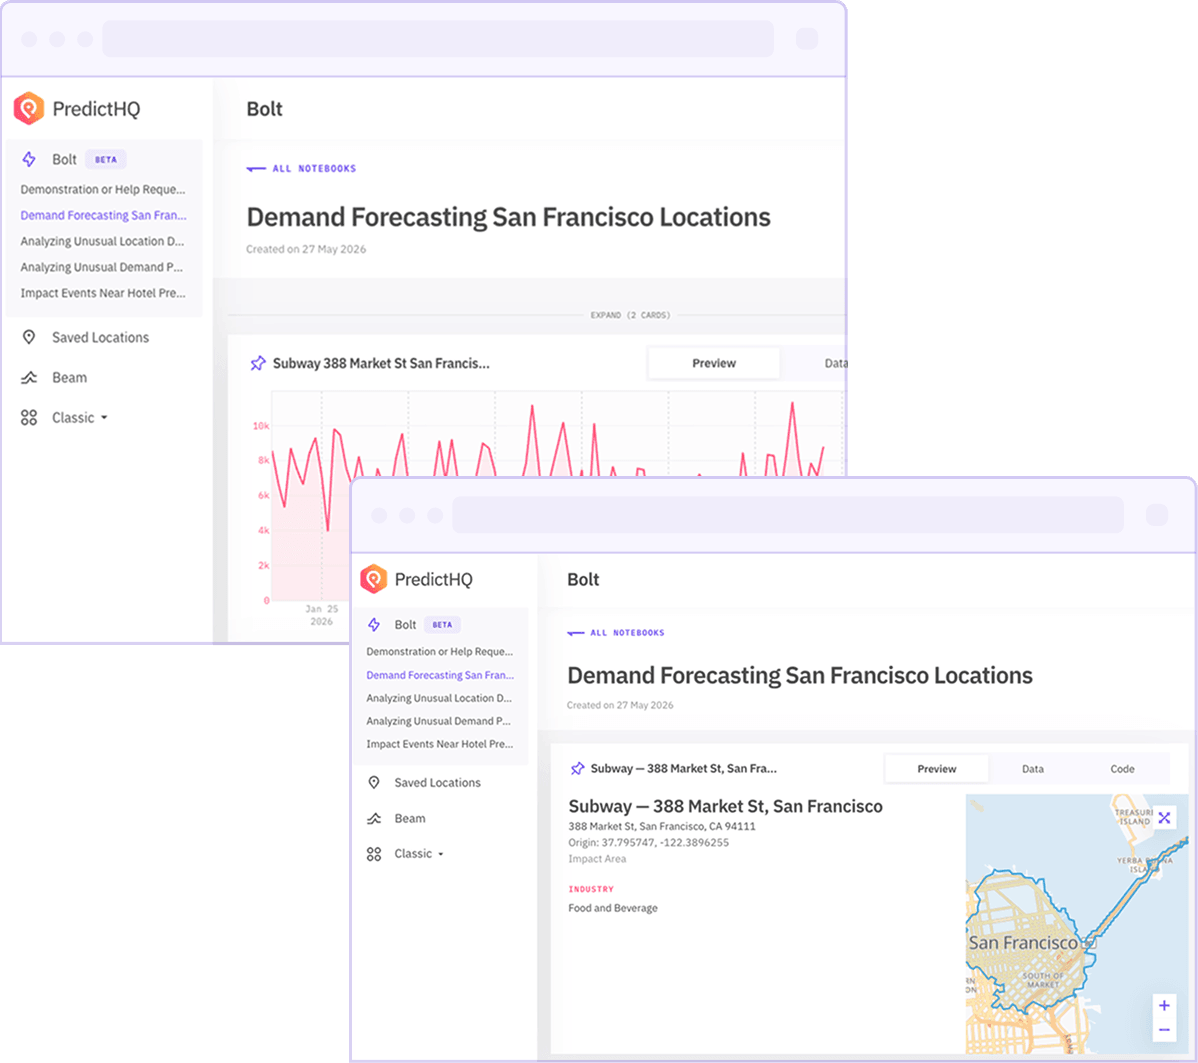
Task: Open Beam in front window sidebar
Action: point(410,818)
